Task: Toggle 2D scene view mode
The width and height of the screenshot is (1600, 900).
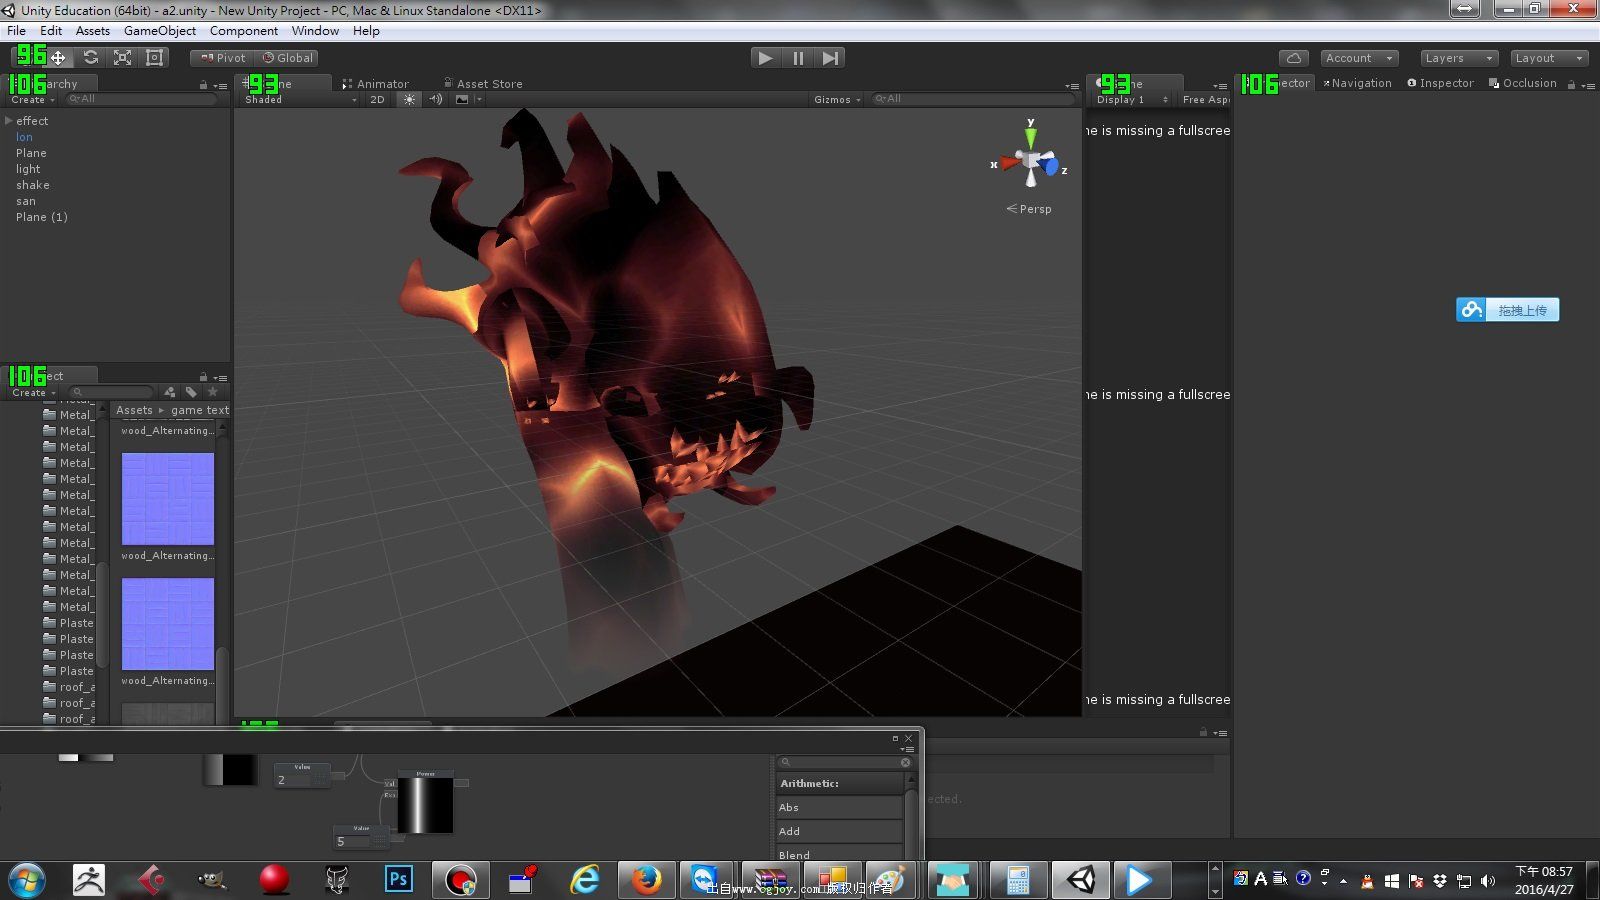Action: tap(377, 99)
